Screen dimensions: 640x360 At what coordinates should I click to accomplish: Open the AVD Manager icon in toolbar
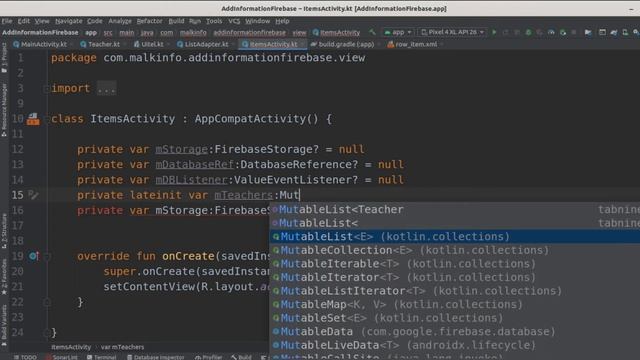tap(625, 32)
